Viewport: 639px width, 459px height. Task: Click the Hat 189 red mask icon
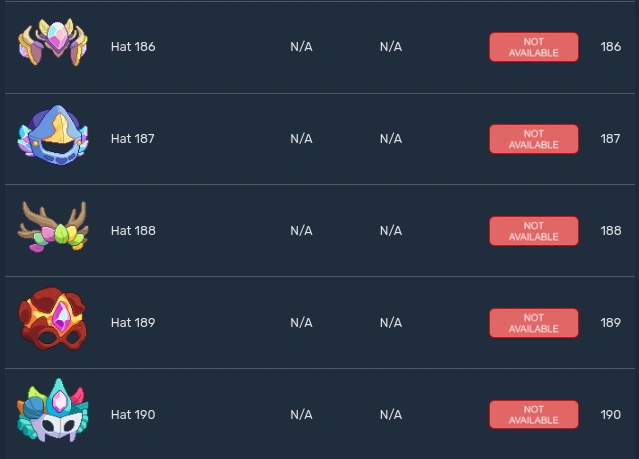point(53,322)
